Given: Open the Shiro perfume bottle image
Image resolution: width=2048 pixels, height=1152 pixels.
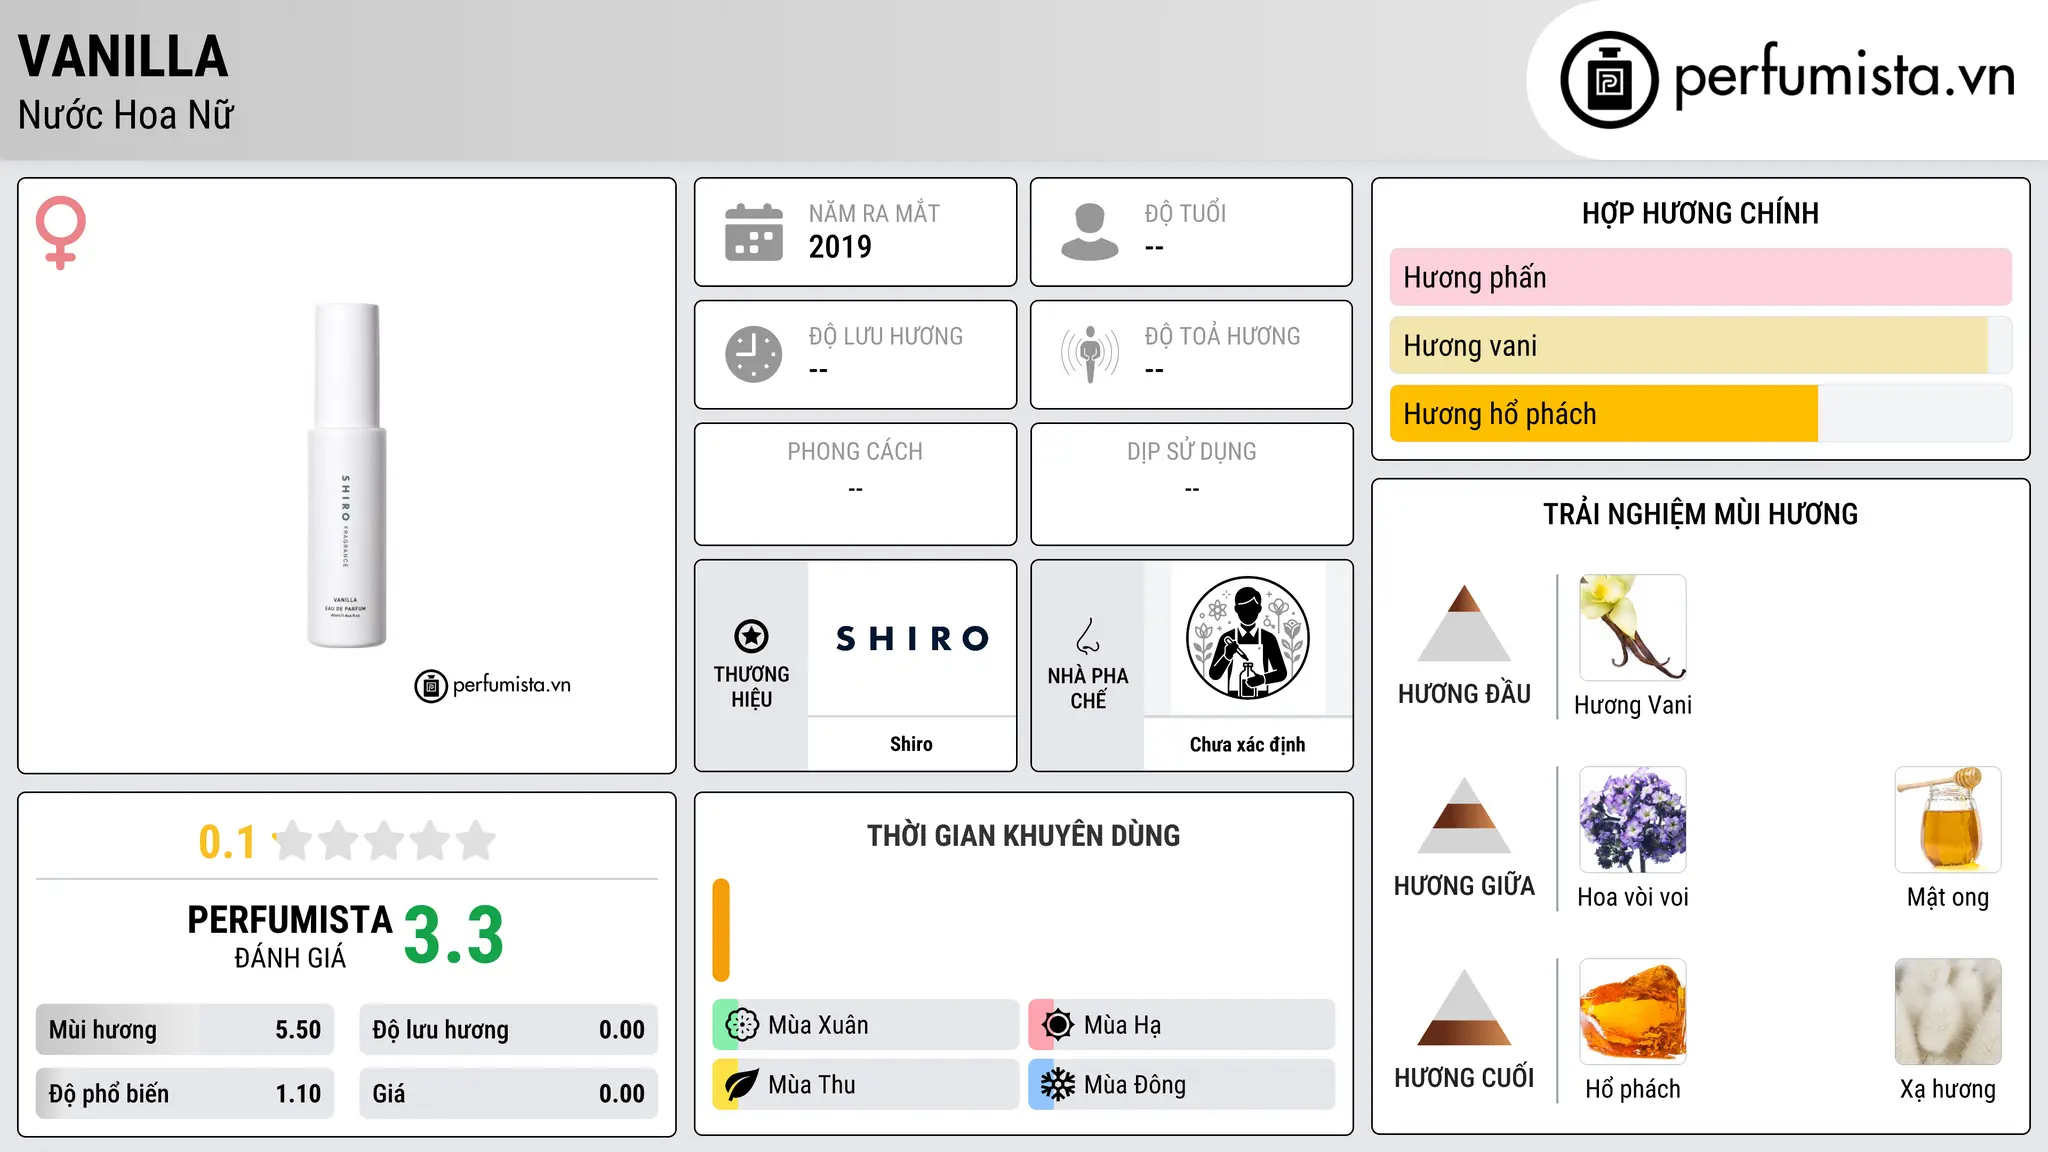Looking at the screenshot, I should (346, 476).
